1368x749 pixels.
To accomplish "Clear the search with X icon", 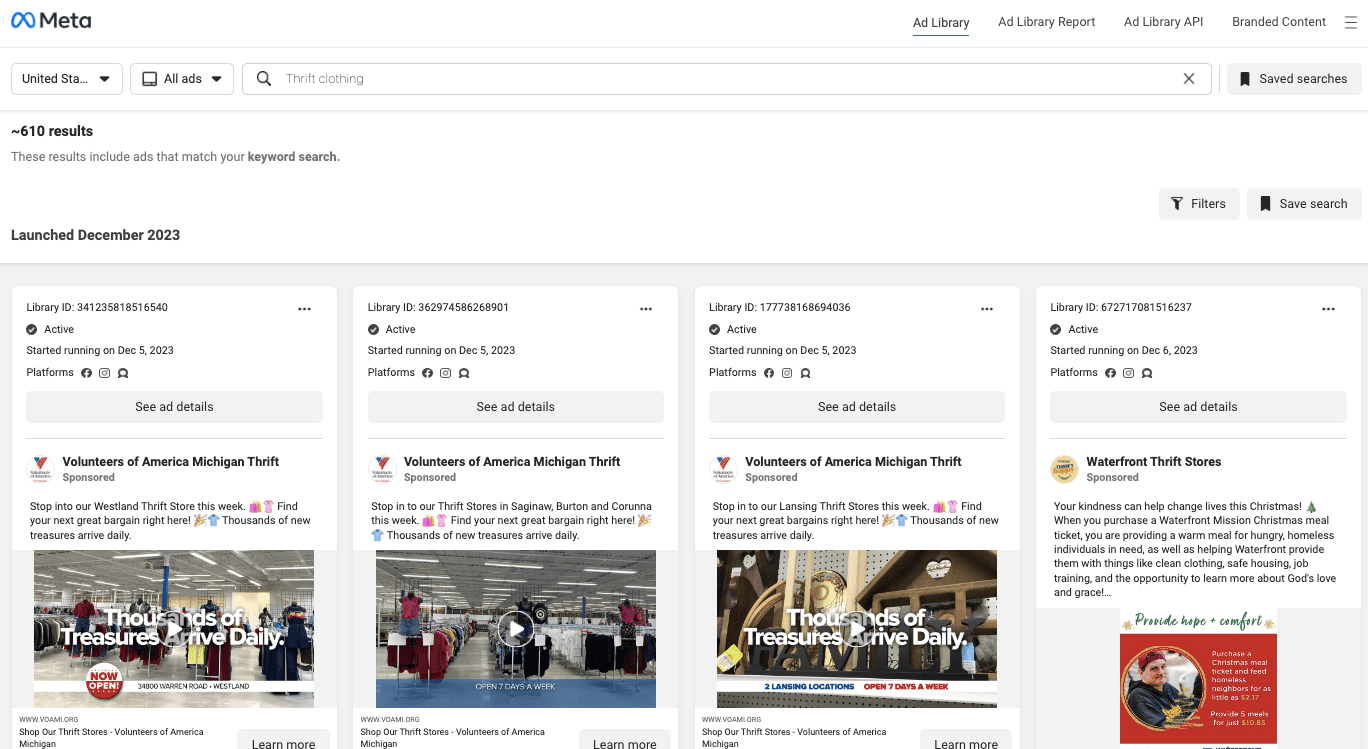I will (1189, 79).
